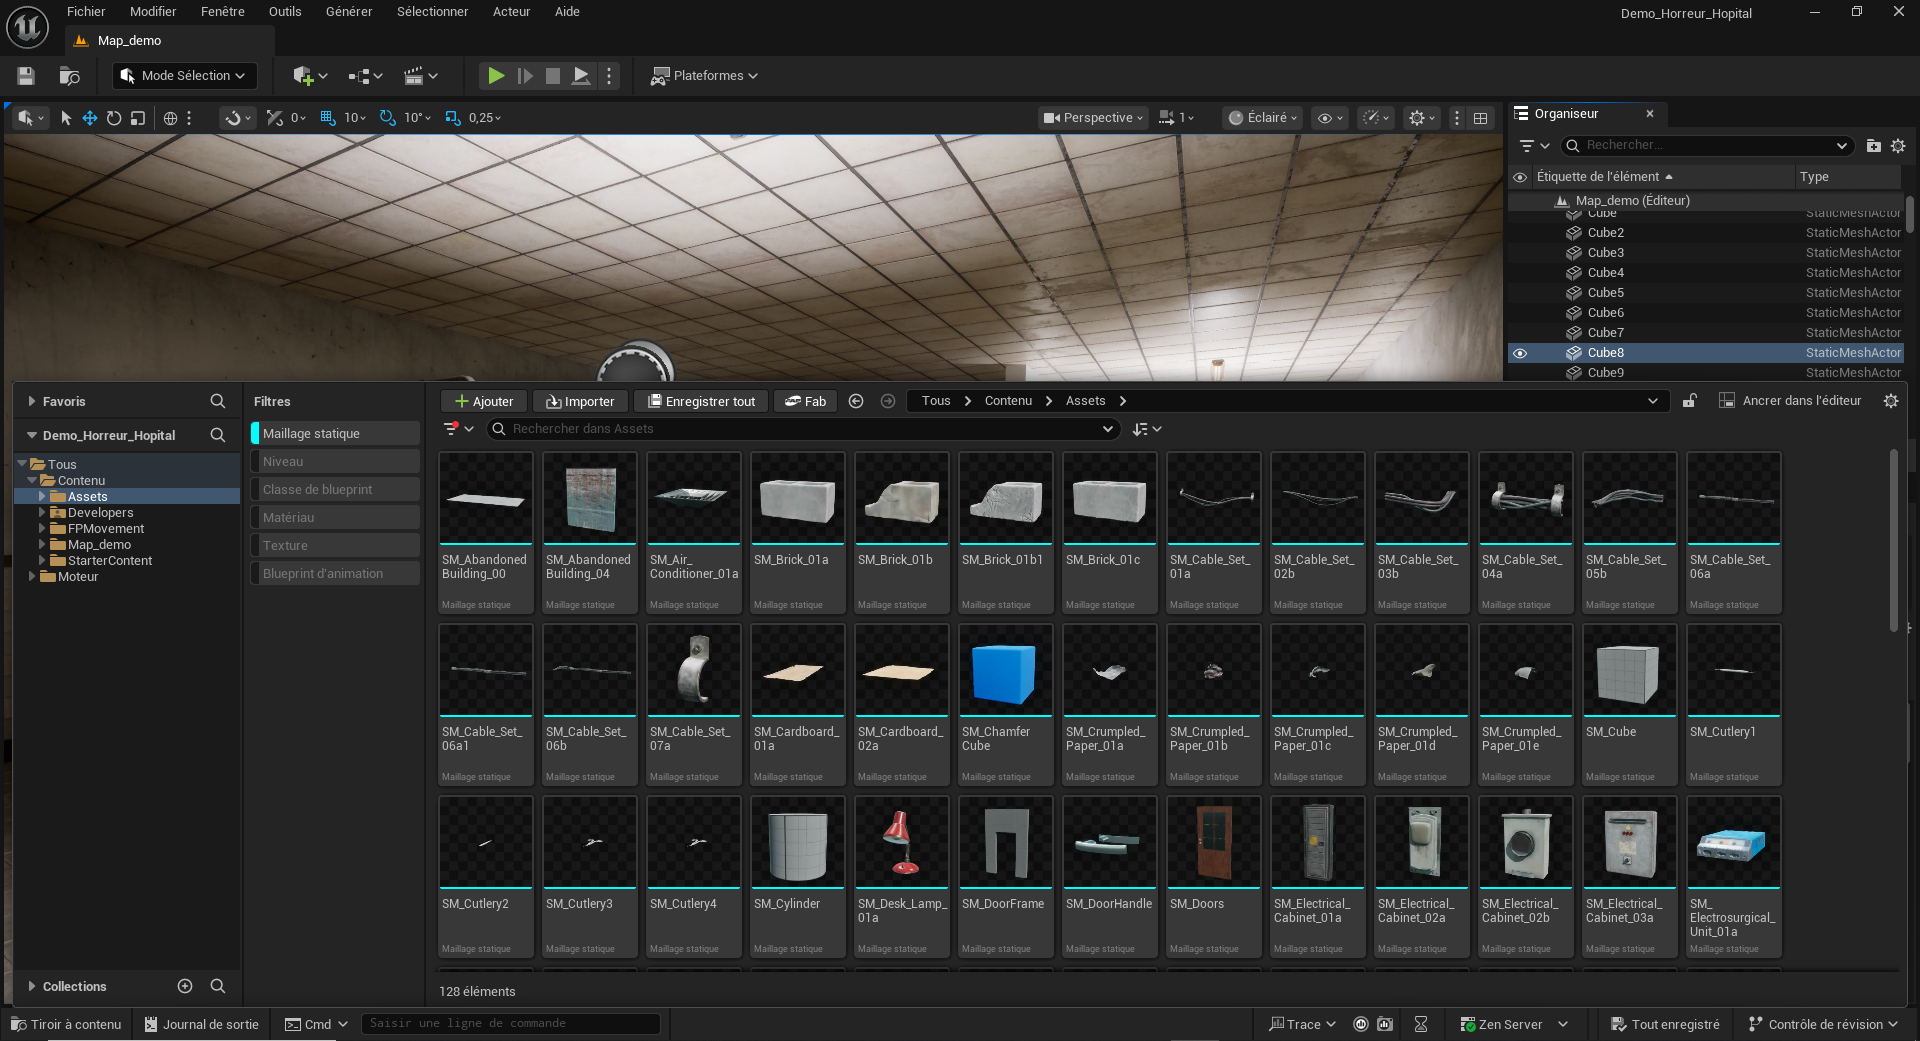Screen dimensions: 1920x1041
Task: Open the Perspective view dropdown
Action: click(x=1093, y=118)
